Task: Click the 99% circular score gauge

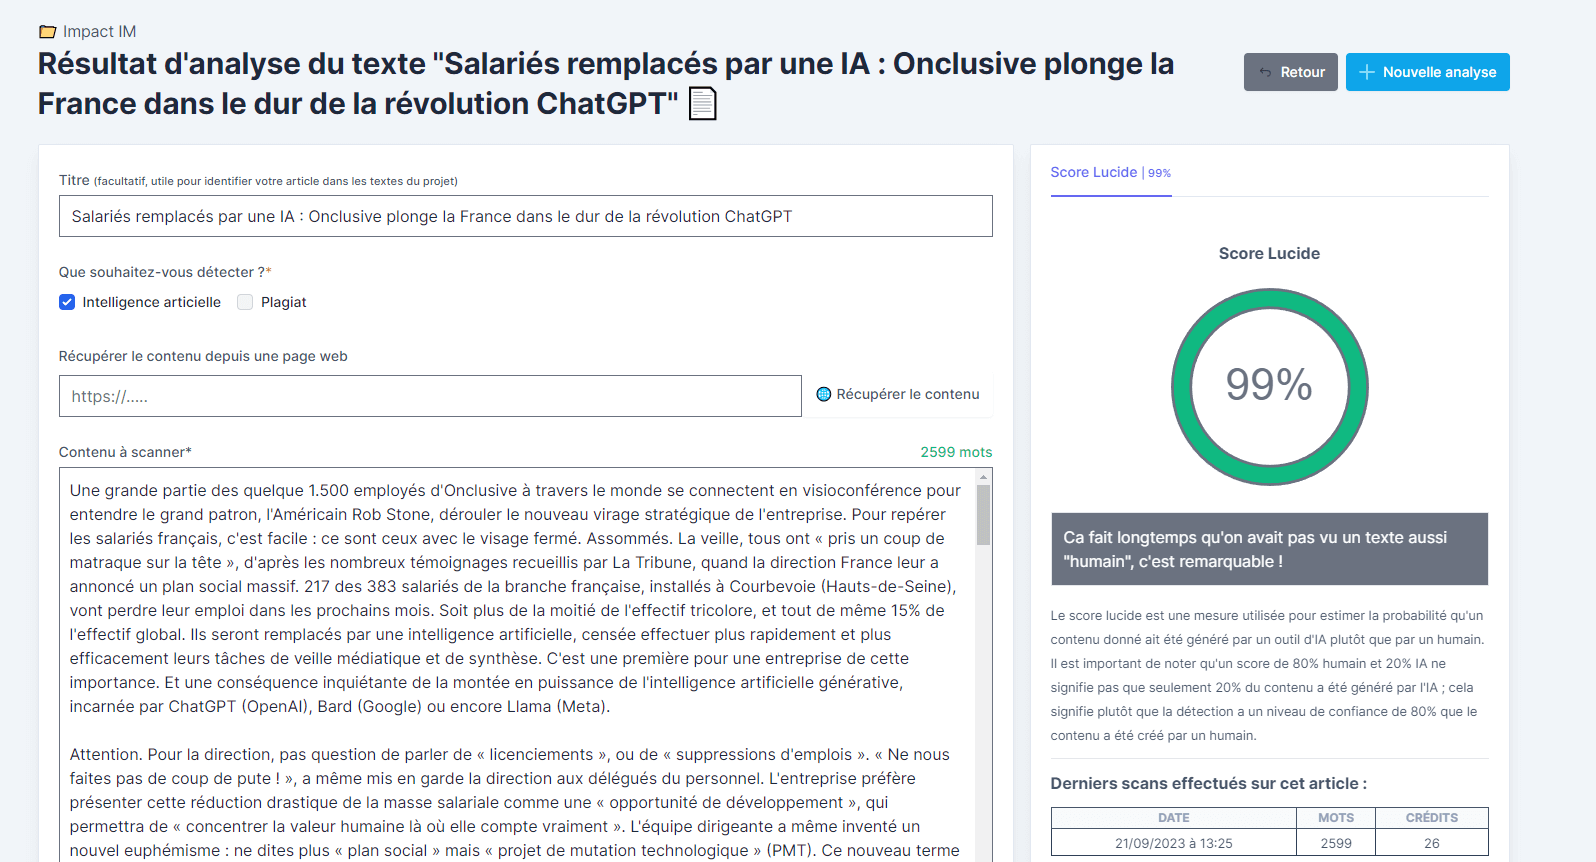Action: [x=1269, y=386]
